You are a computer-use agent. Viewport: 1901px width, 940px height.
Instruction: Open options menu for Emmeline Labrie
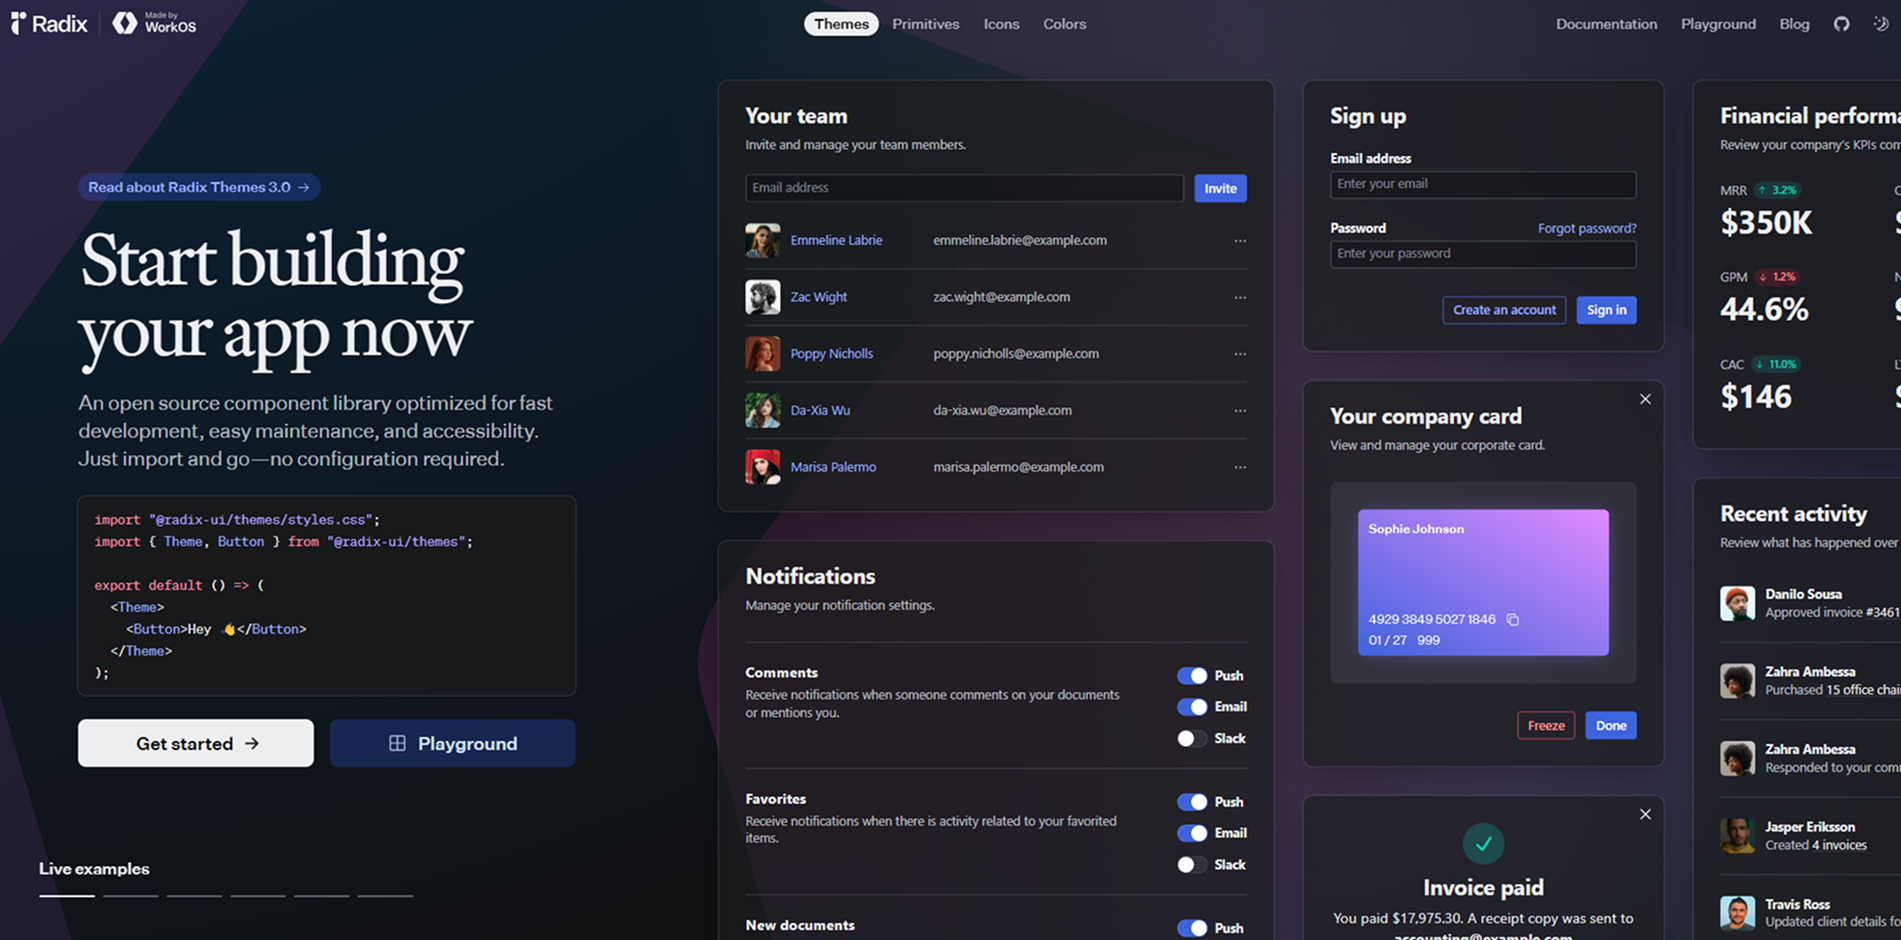(x=1240, y=241)
